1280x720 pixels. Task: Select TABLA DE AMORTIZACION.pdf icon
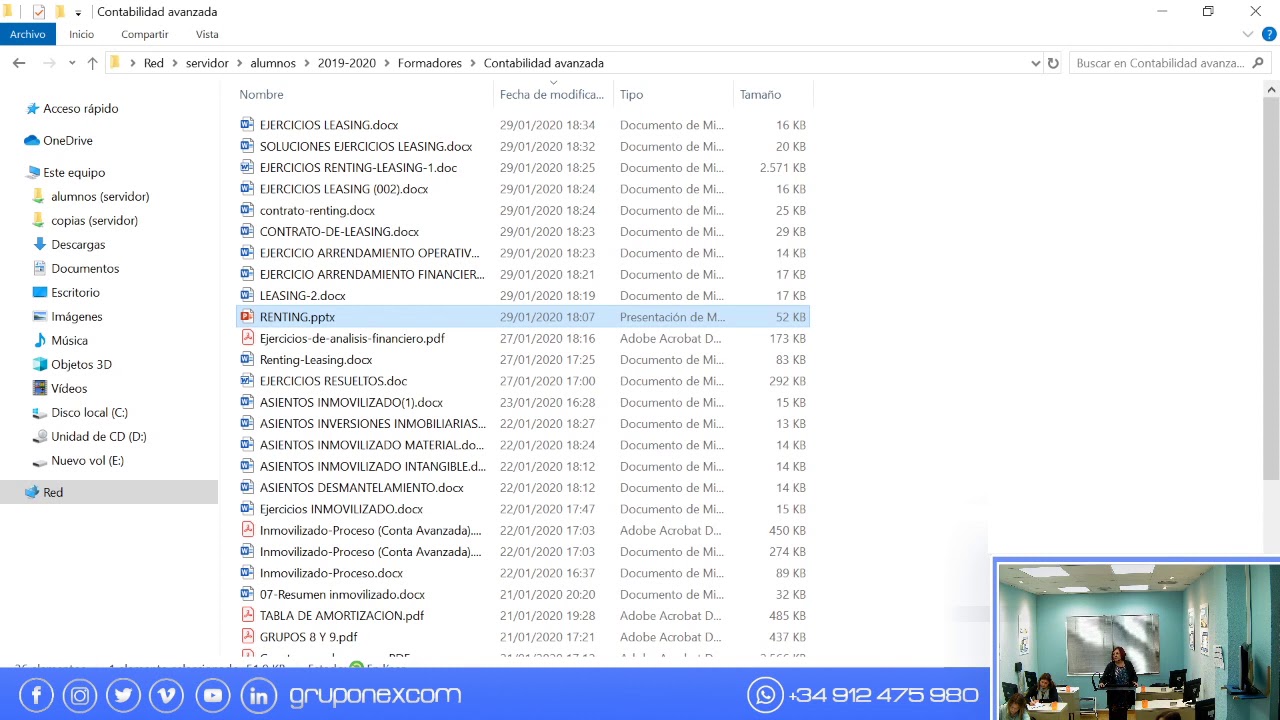[247, 615]
